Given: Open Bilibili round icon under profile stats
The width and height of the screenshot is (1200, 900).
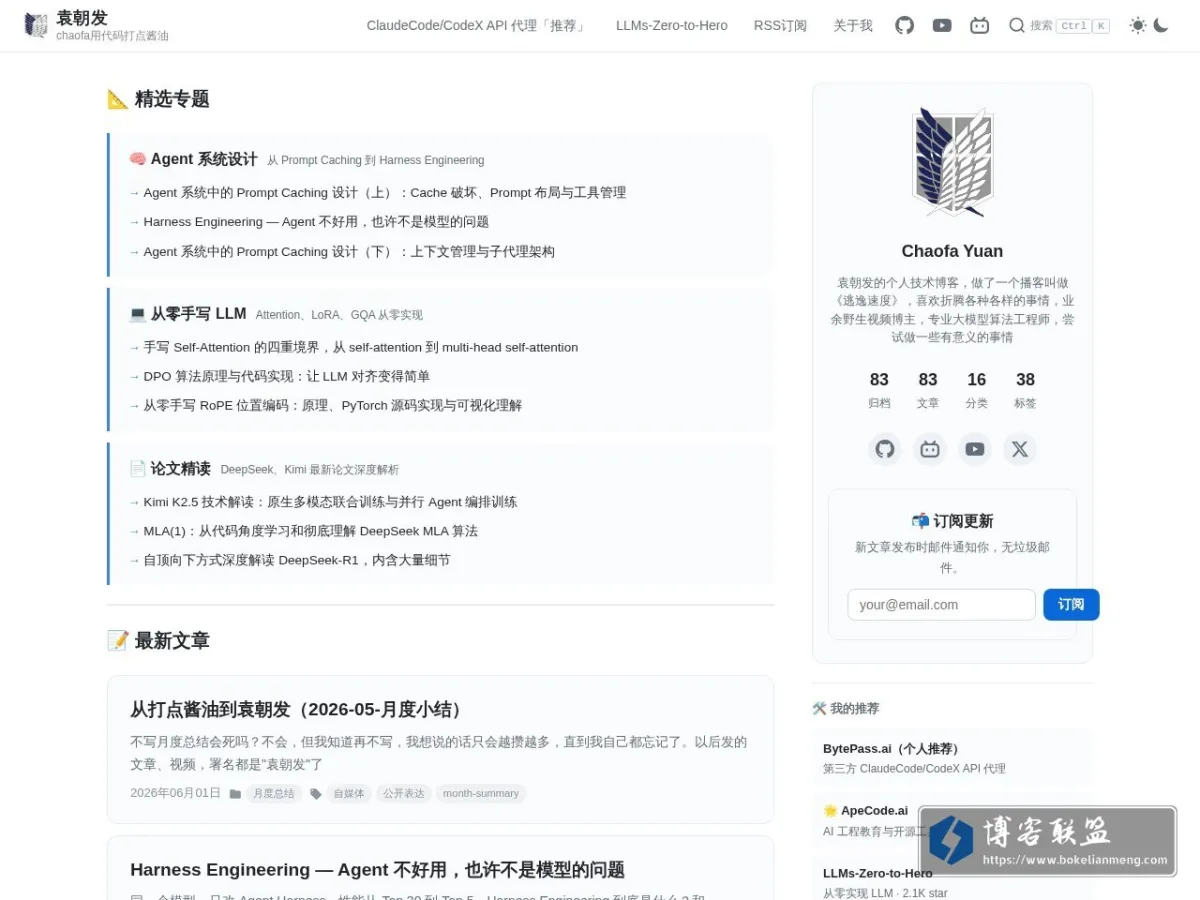Looking at the screenshot, I should (x=930, y=449).
